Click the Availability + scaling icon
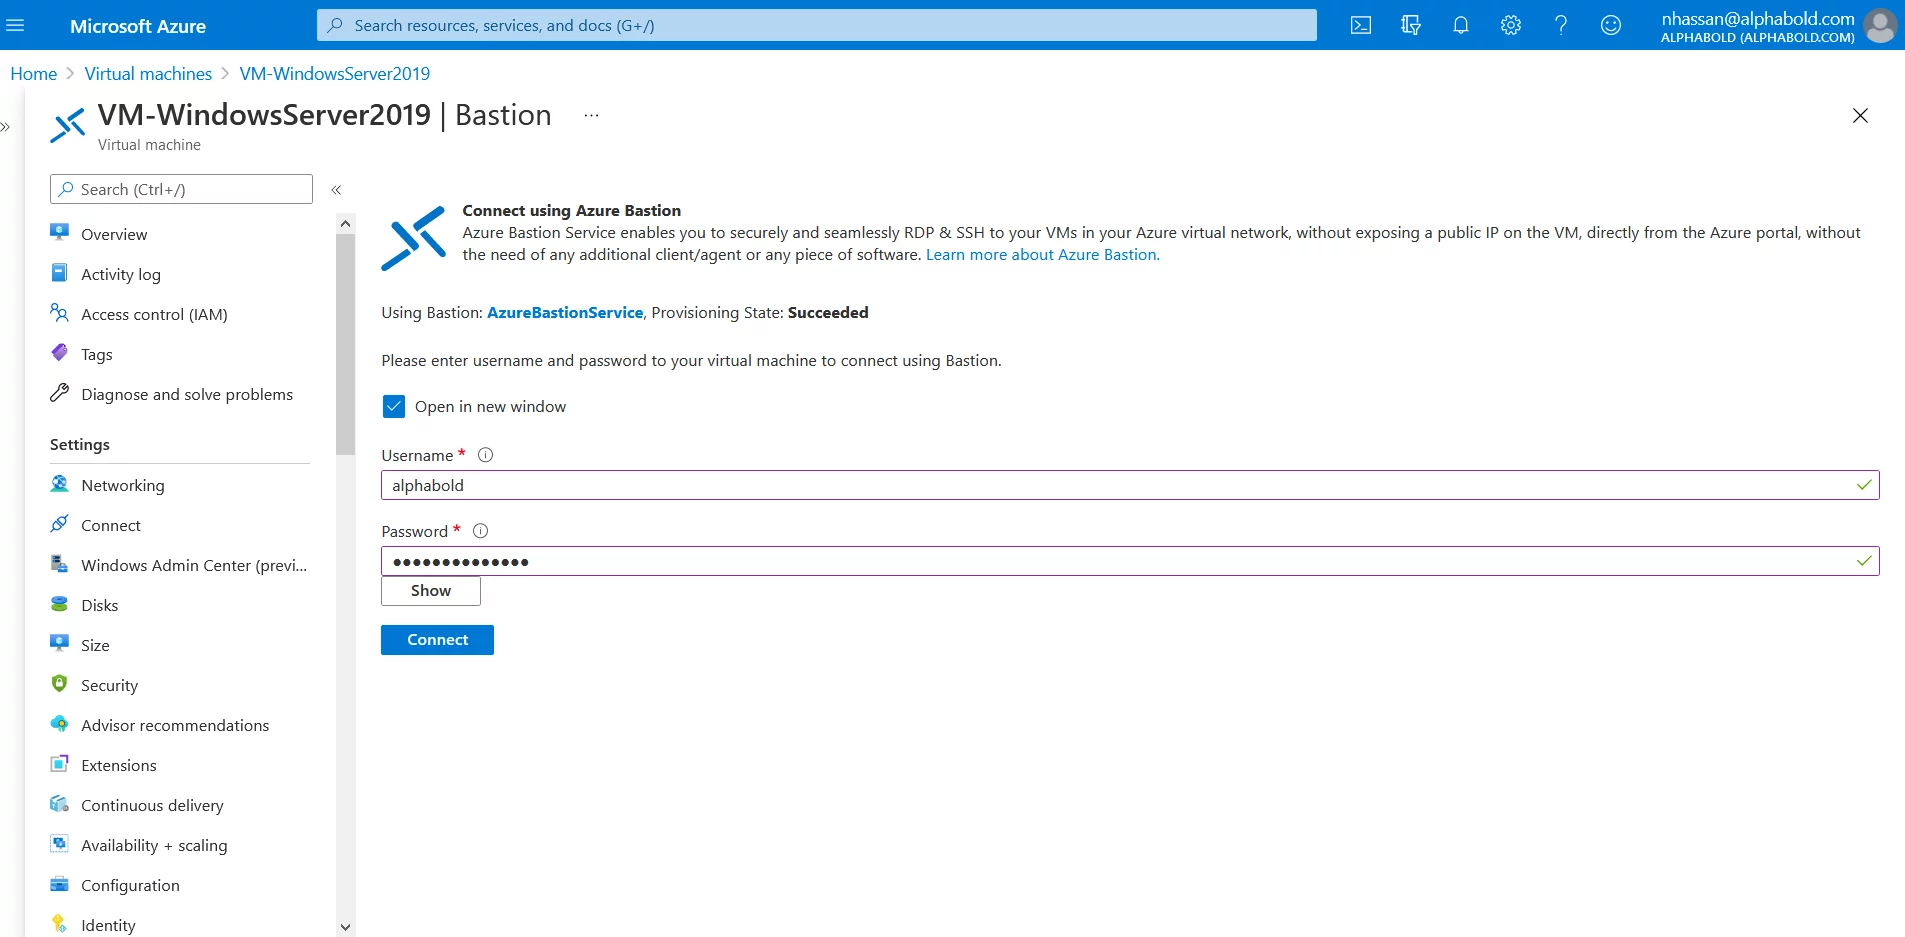 (60, 844)
